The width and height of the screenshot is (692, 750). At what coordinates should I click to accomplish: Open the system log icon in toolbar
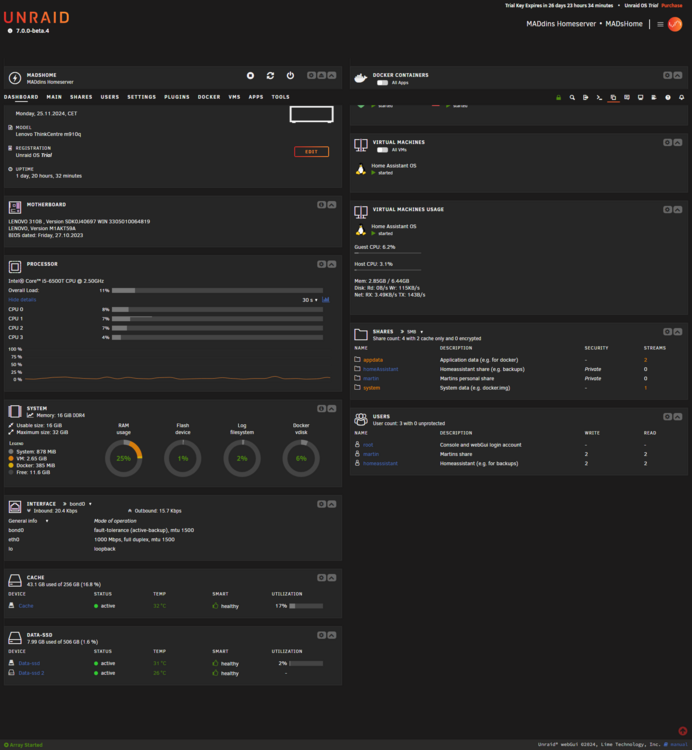pyautogui.click(x=654, y=98)
